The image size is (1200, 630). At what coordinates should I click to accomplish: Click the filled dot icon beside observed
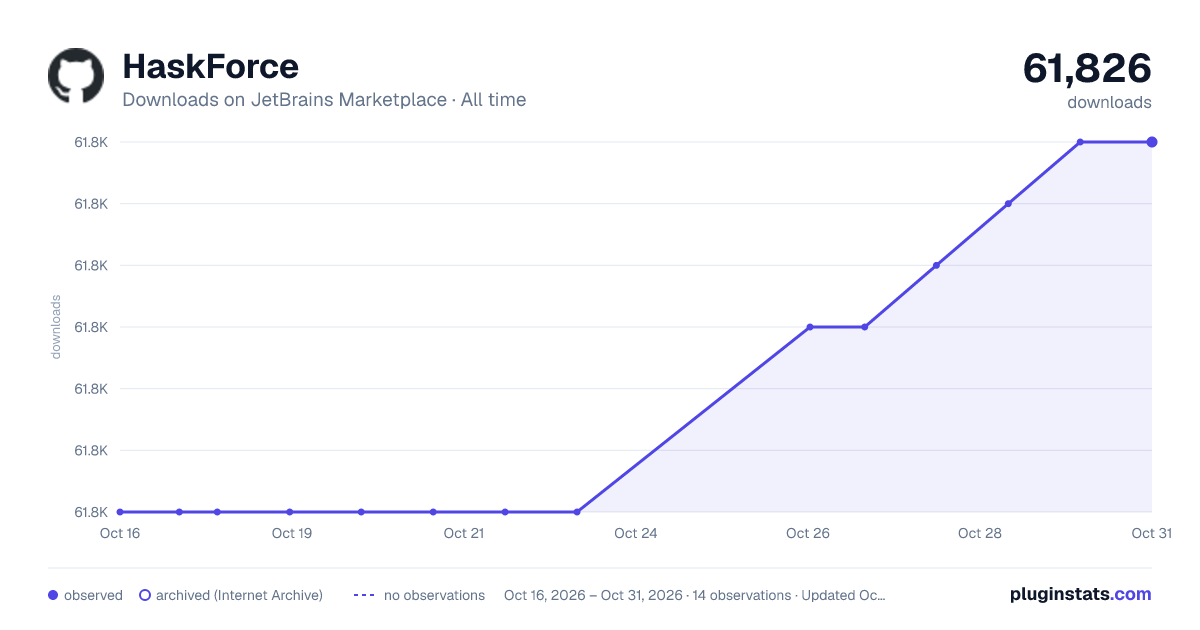[53, 595]
